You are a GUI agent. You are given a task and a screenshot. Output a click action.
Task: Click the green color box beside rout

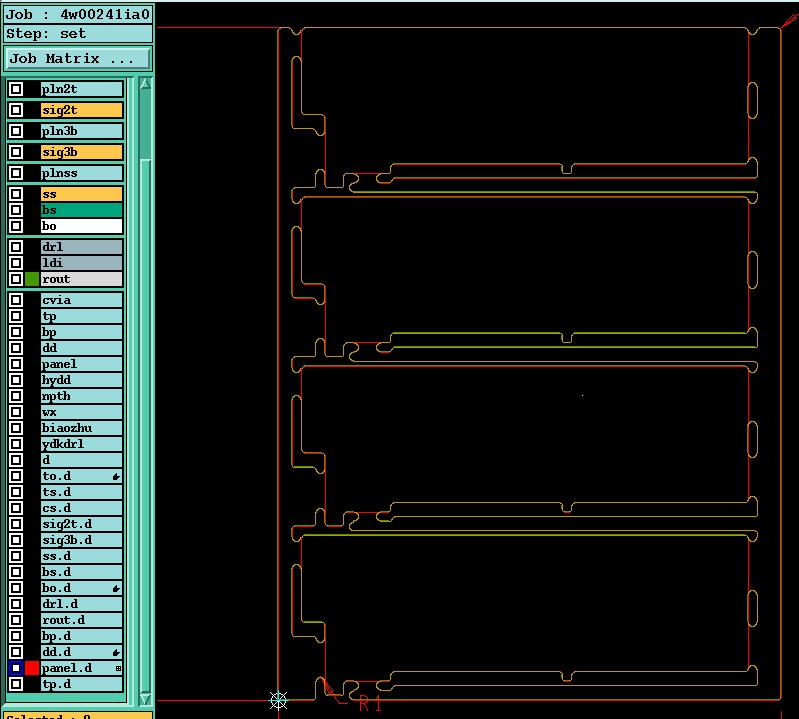(x=32, y=279)
